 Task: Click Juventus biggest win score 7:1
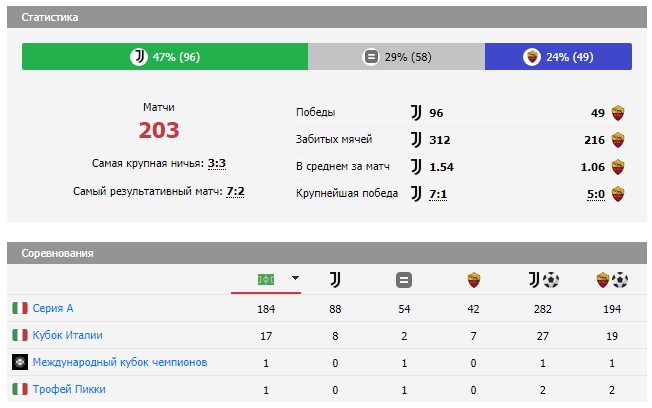tap(438, 194)
